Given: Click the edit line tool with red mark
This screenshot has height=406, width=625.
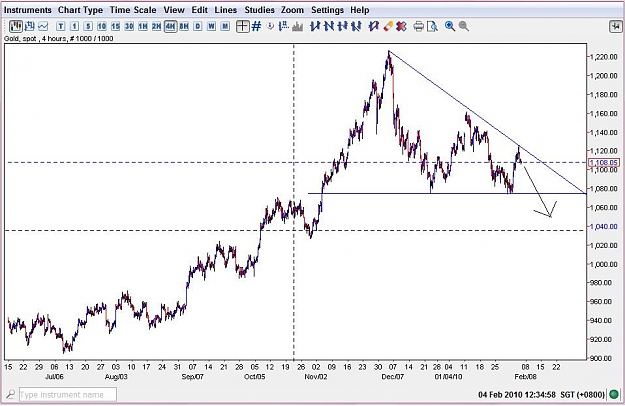Looking at the screenshot, I should [373, 27].
